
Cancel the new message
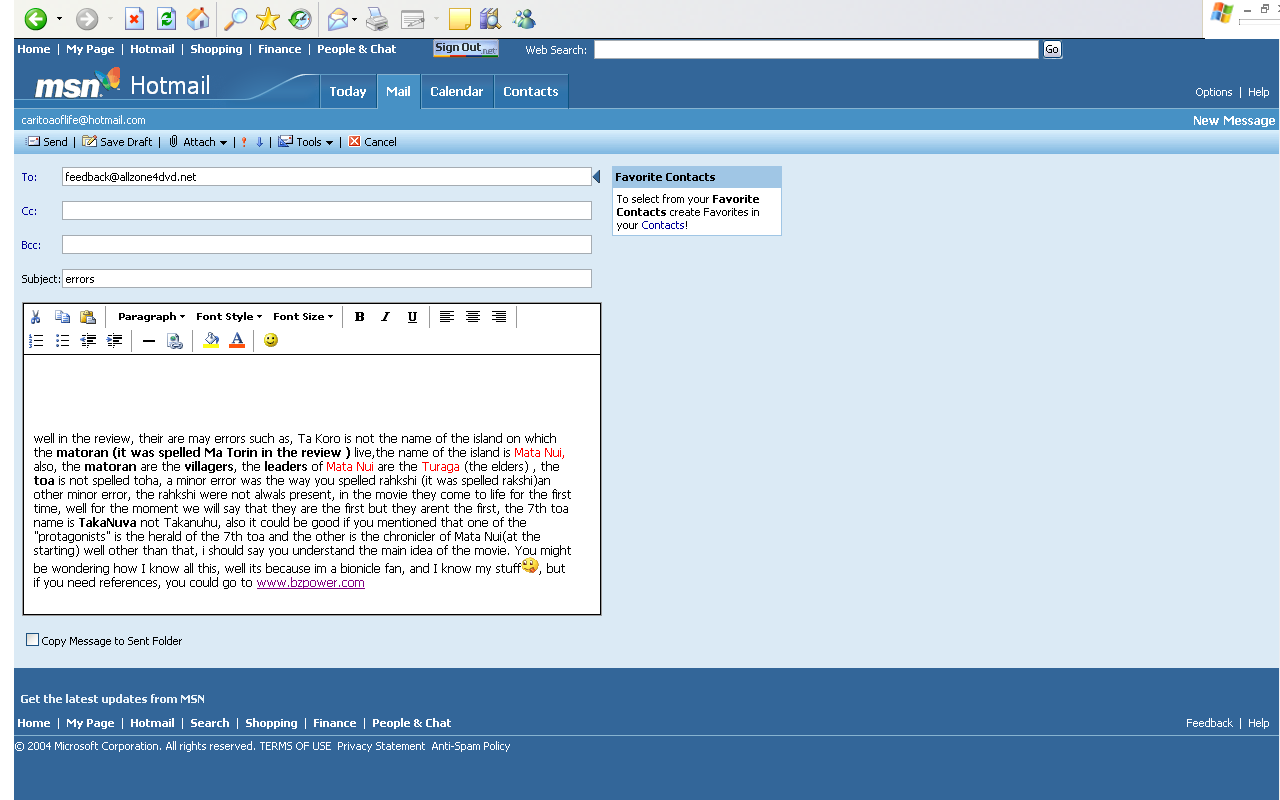pyautogui.click(x=372, y=142)
